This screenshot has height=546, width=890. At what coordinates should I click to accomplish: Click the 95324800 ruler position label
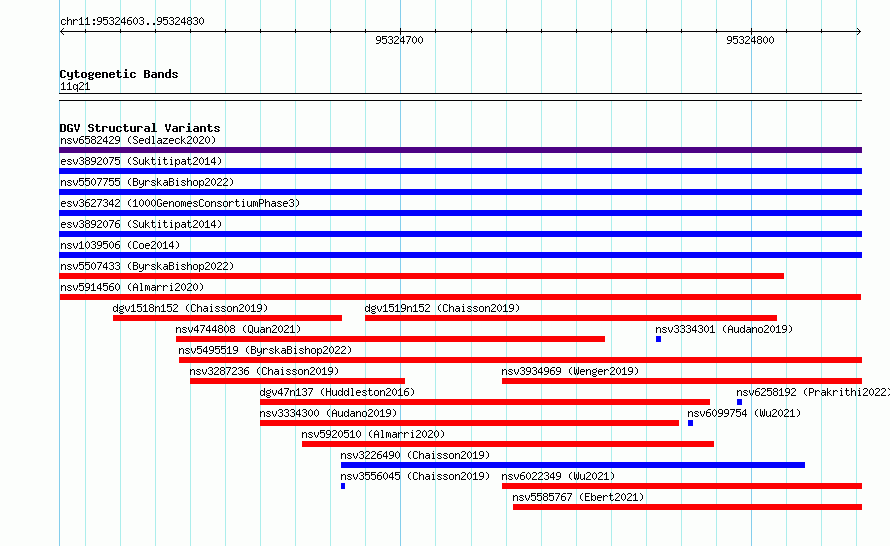[750, 40]
